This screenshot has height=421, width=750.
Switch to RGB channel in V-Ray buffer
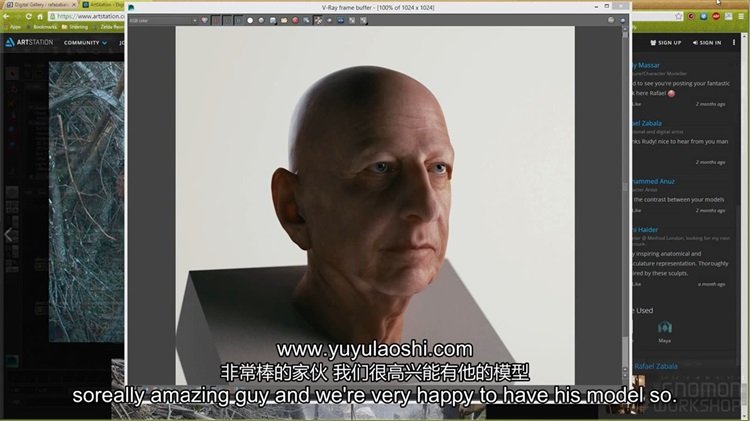coord(205,21)
